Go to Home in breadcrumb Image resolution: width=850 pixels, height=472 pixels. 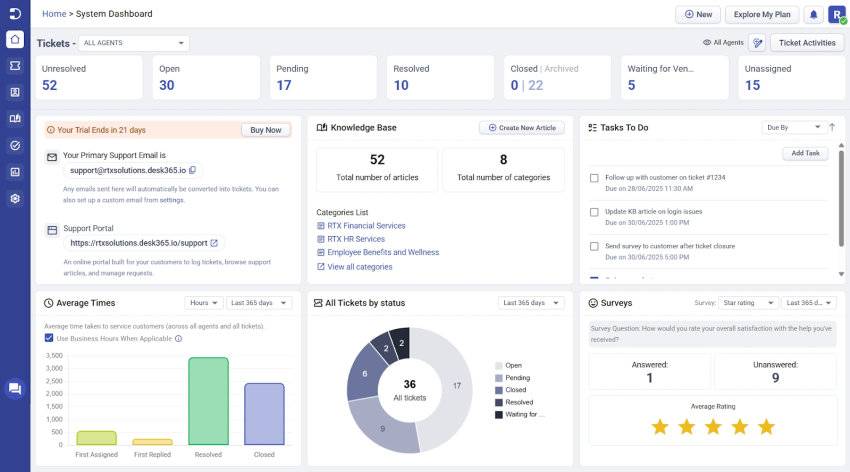(54, 14)
